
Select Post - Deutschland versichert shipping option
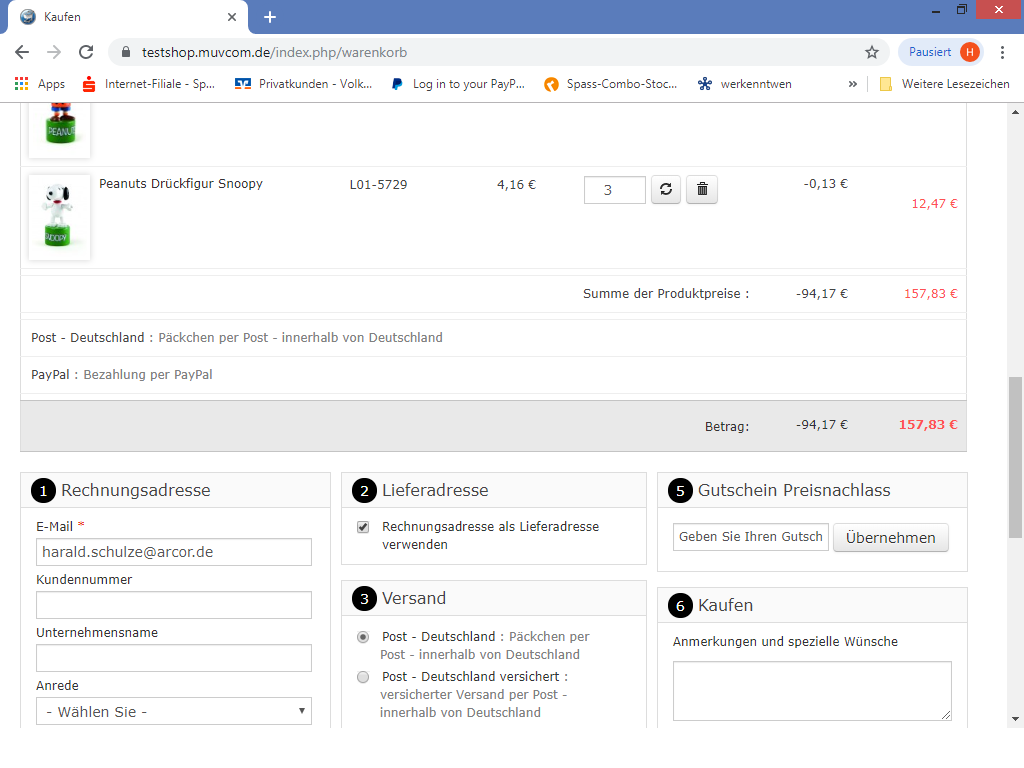pos(363,677)
